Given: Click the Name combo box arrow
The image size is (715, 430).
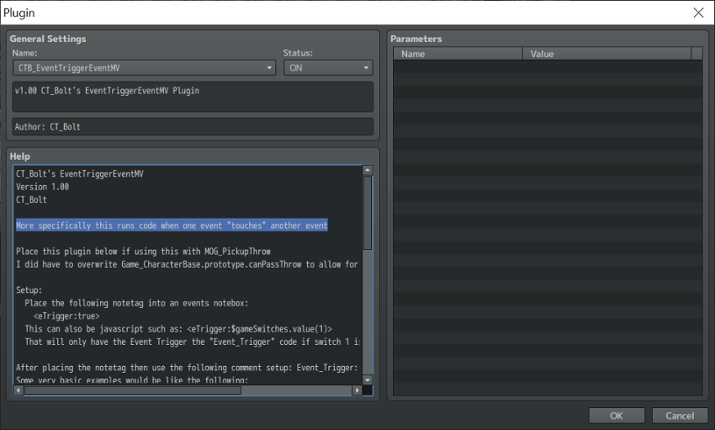Looking at the screenshot, I should (x=269, y=68).
